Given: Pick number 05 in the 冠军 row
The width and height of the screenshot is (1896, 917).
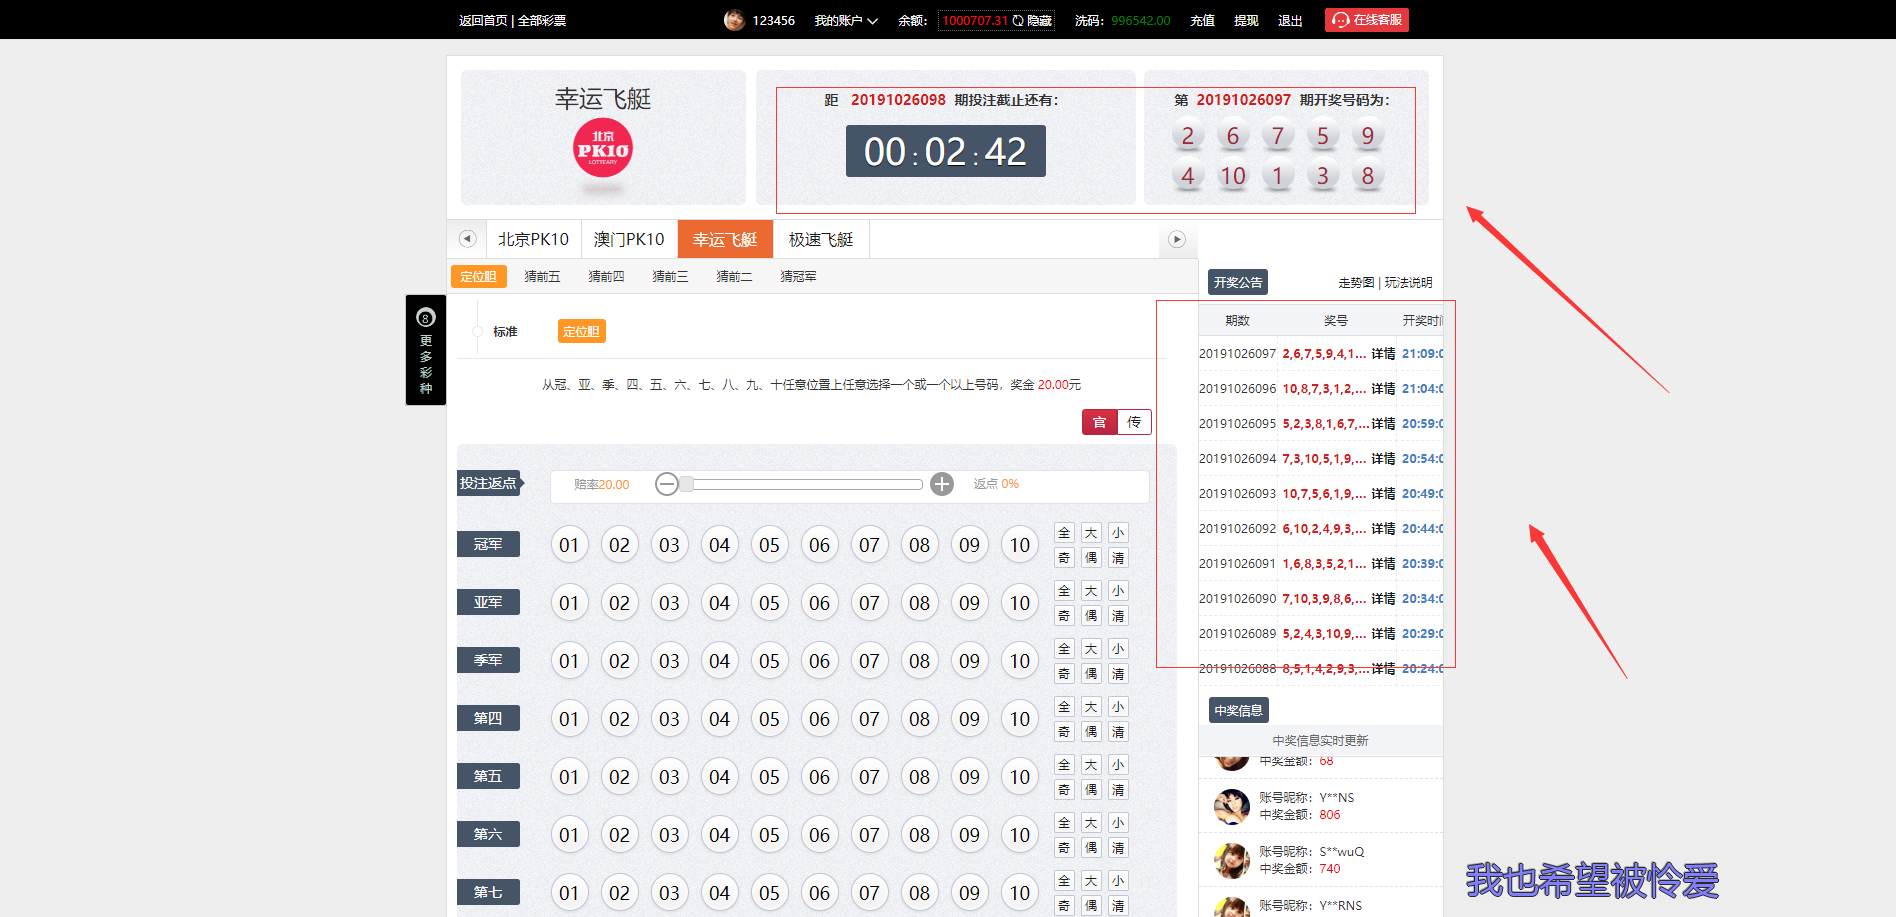Looking at the screenshot, I should [x=769, y=545].
